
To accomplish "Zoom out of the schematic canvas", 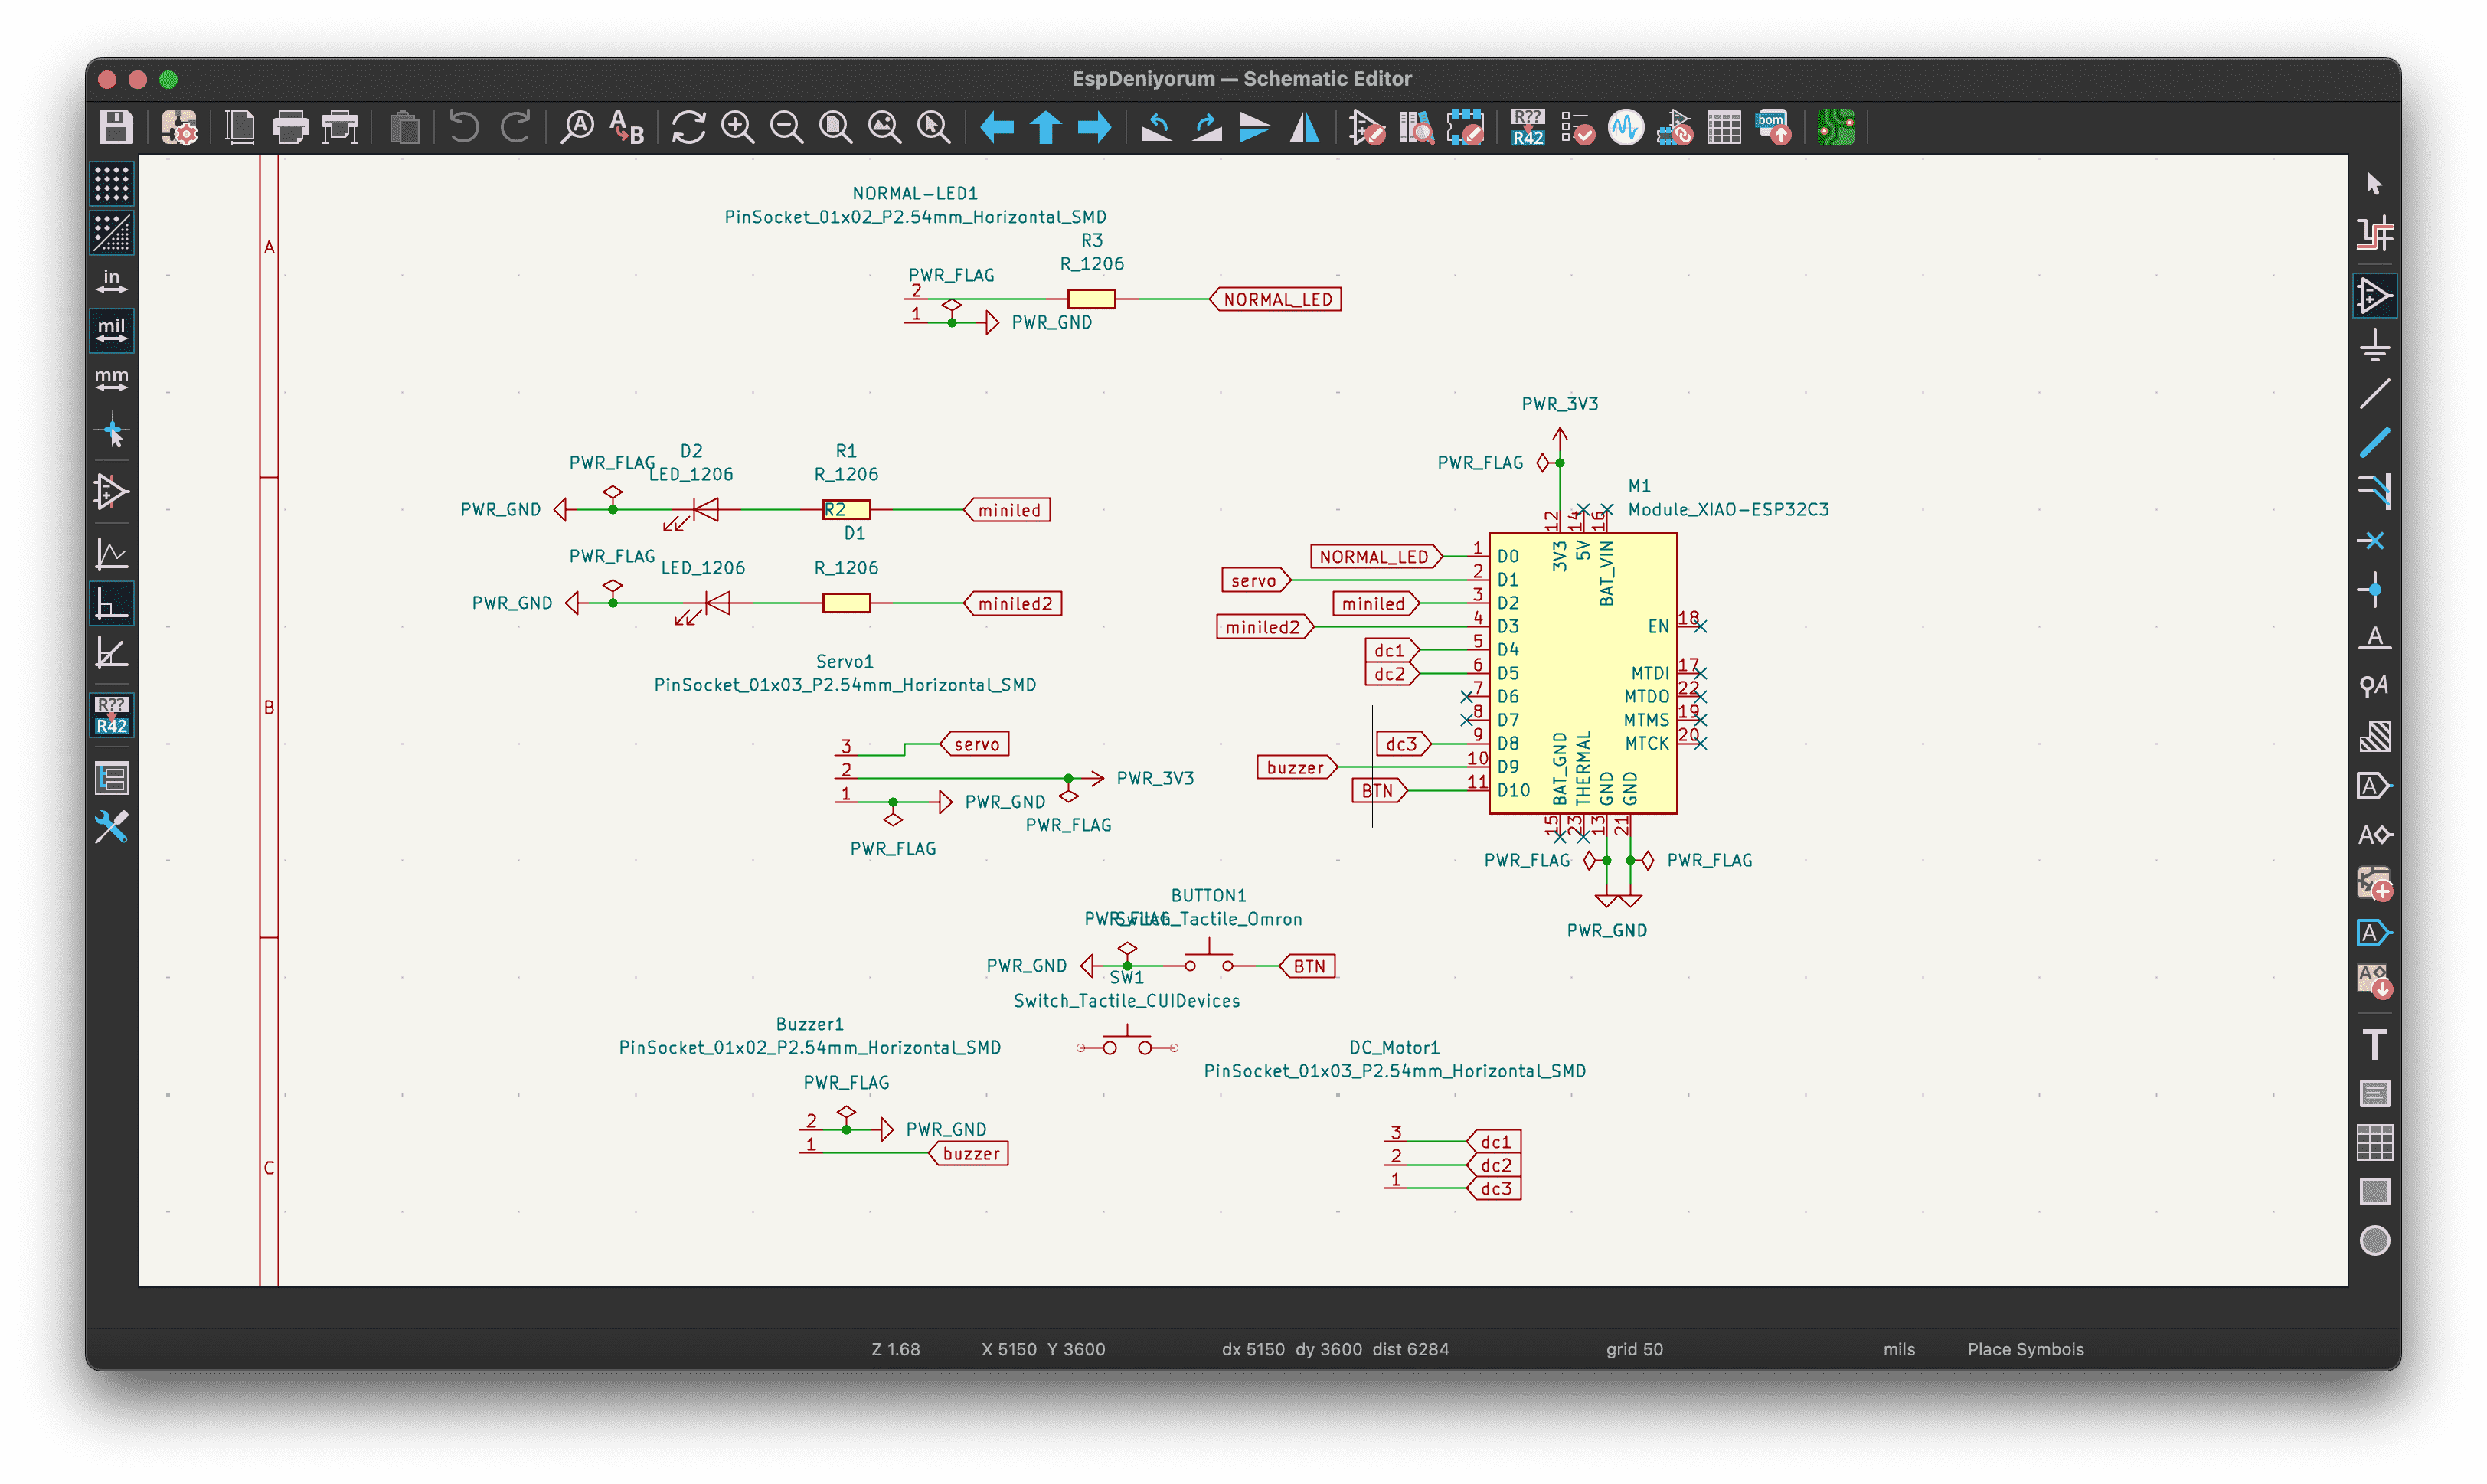I will (x=786, y=128).
